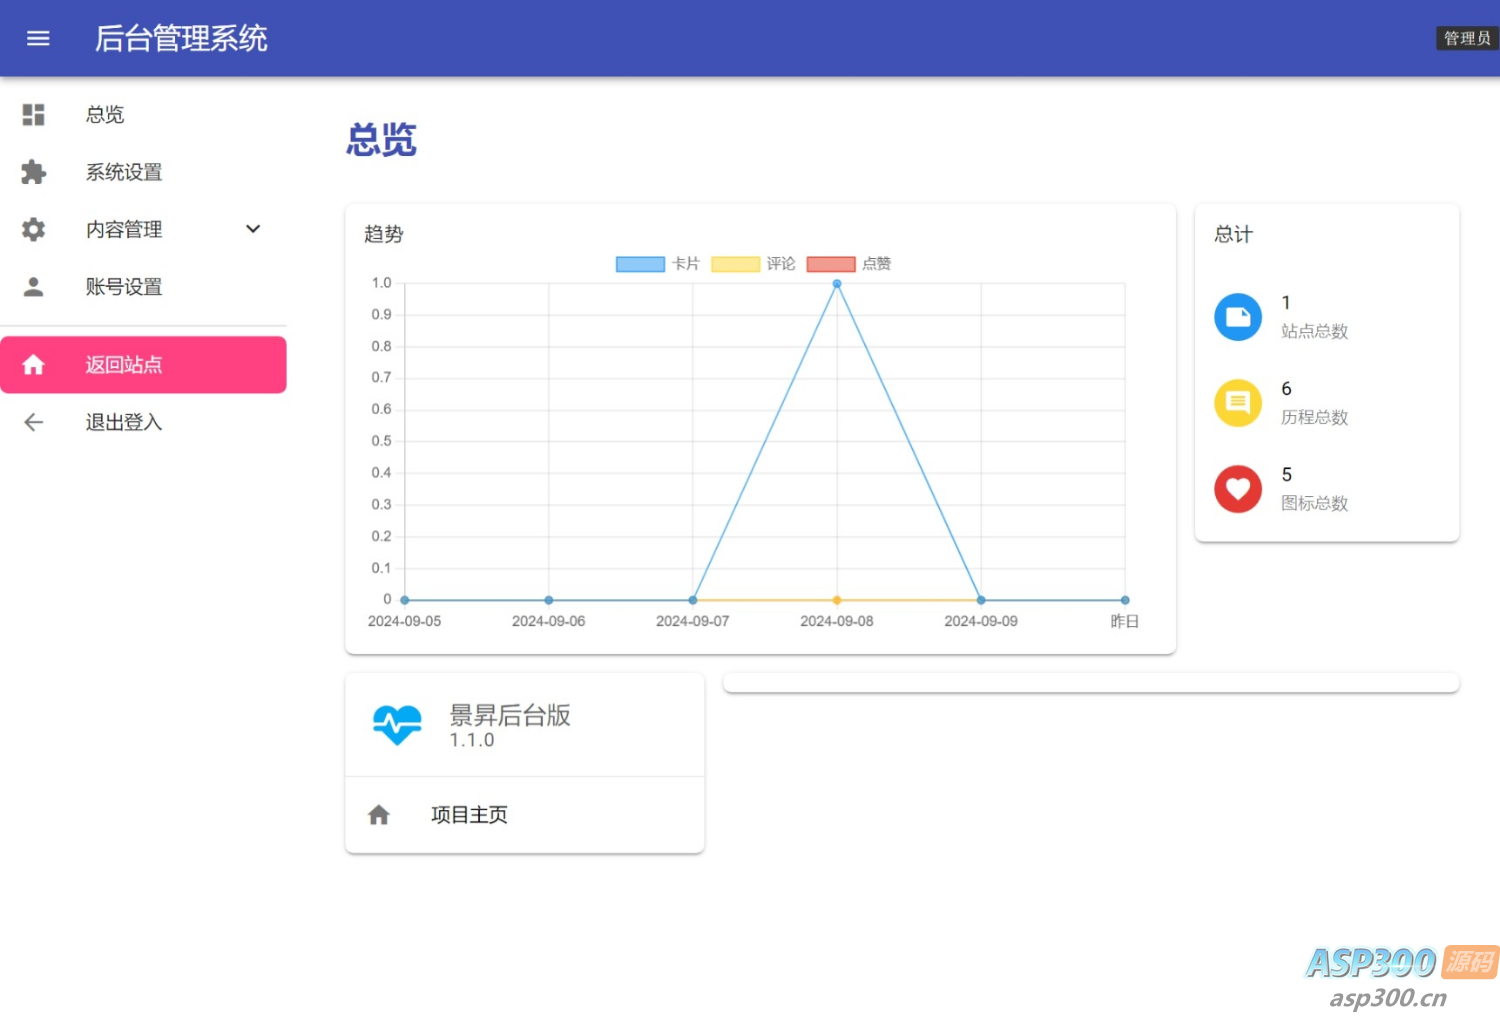Click the 账号设置 person icon
Image resolution: width=1500 pixels, height=1020 pixels.
[x=33, y=287]
